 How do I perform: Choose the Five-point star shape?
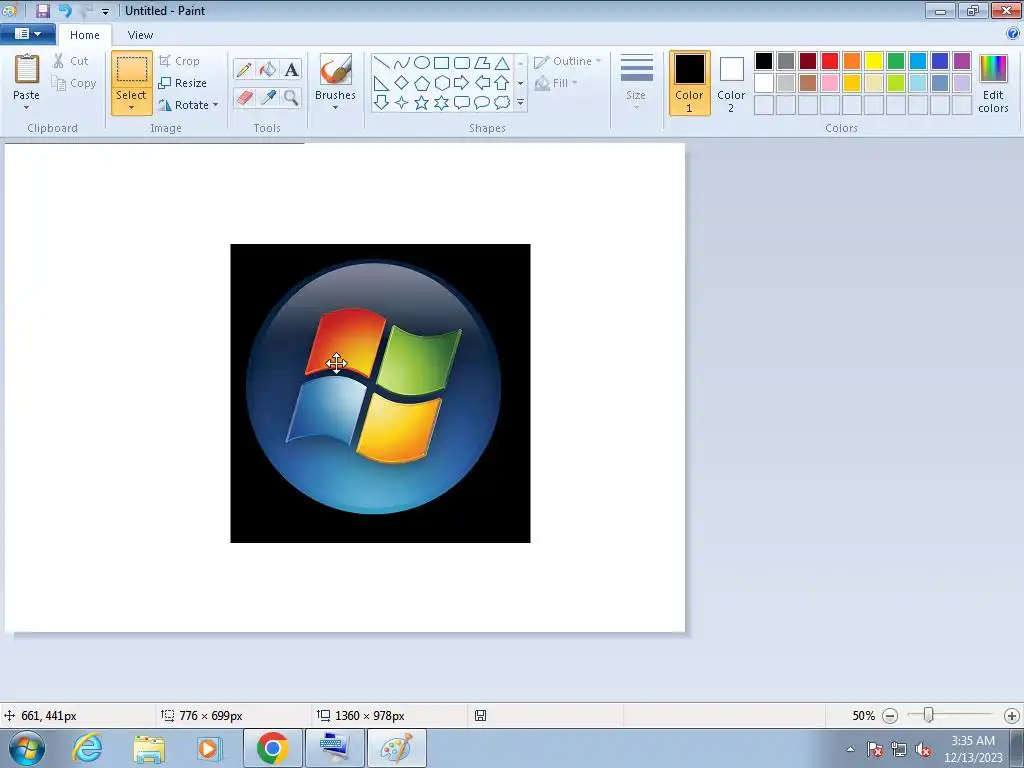click(x=422, y=103)
